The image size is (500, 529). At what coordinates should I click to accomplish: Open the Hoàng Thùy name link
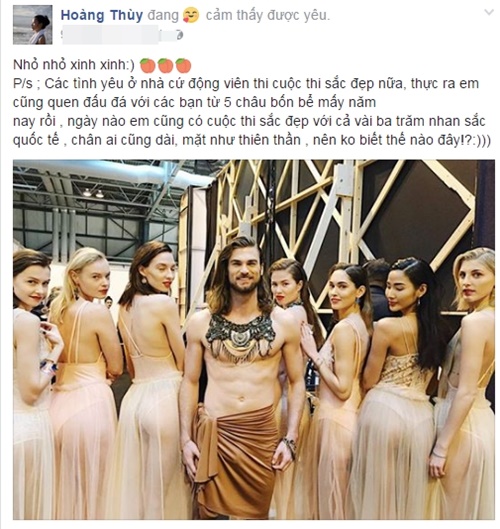(x=102, y=15)
